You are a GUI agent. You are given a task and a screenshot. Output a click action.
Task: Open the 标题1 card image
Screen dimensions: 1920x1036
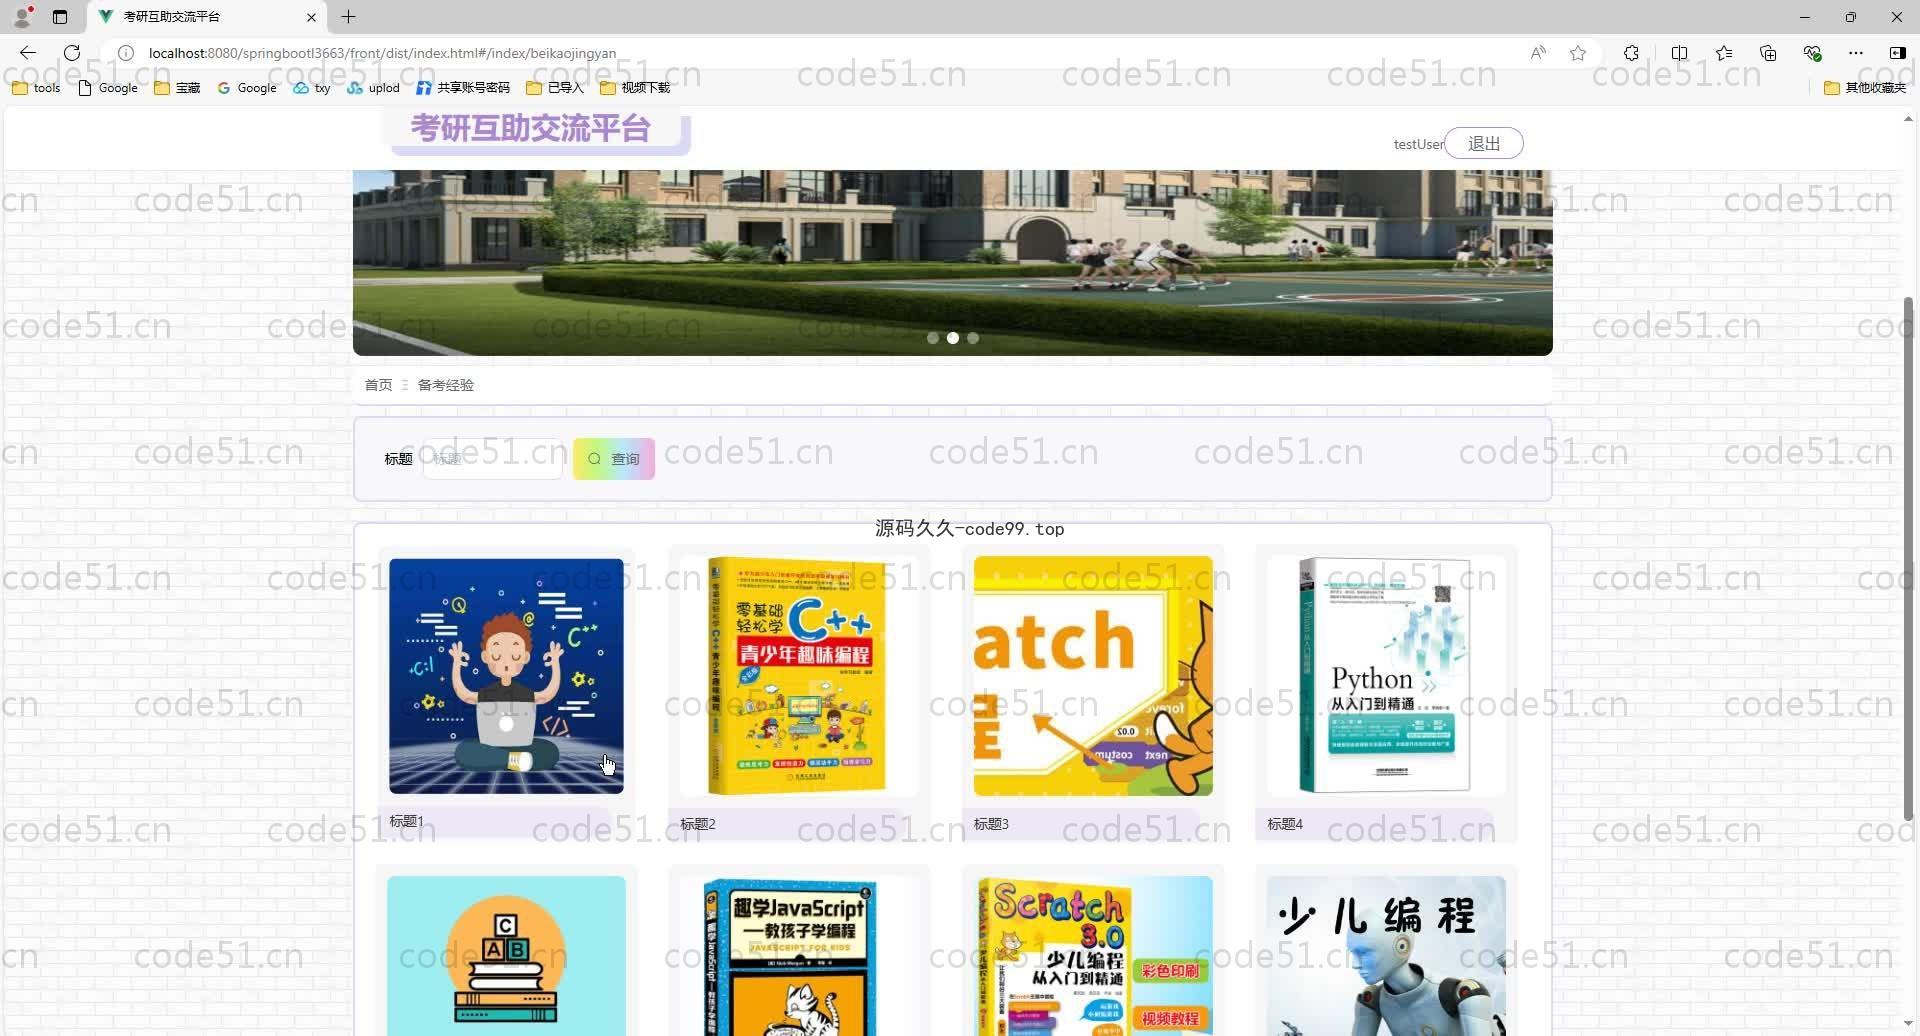pos(506,676)
